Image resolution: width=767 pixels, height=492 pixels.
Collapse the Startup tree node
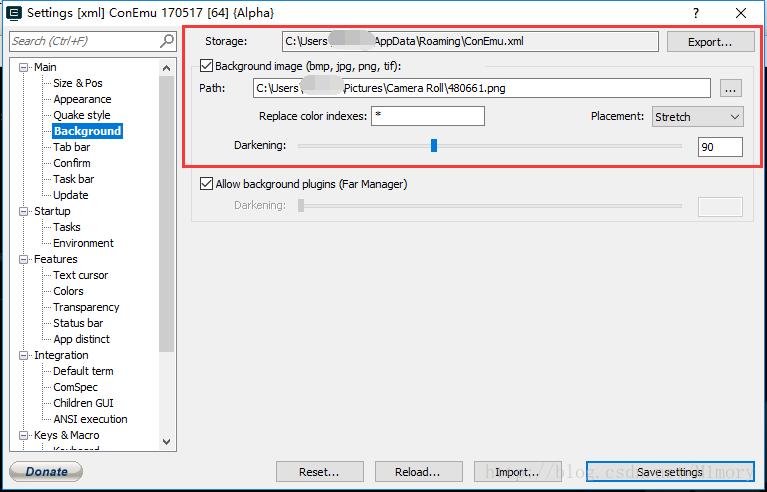(23, 211)
